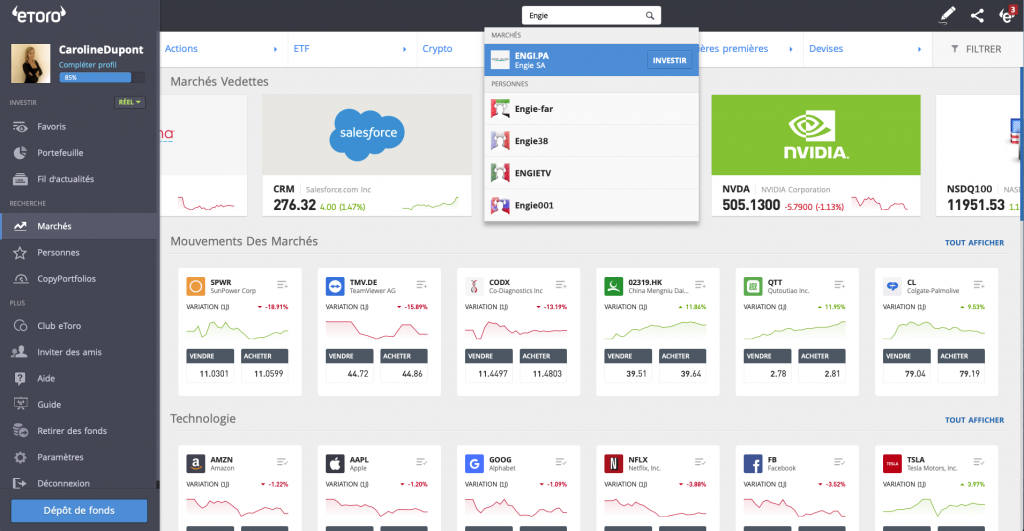1024x531 pixels.
Task: Open Personnes in the sidebar
Action: coord(79,252)
